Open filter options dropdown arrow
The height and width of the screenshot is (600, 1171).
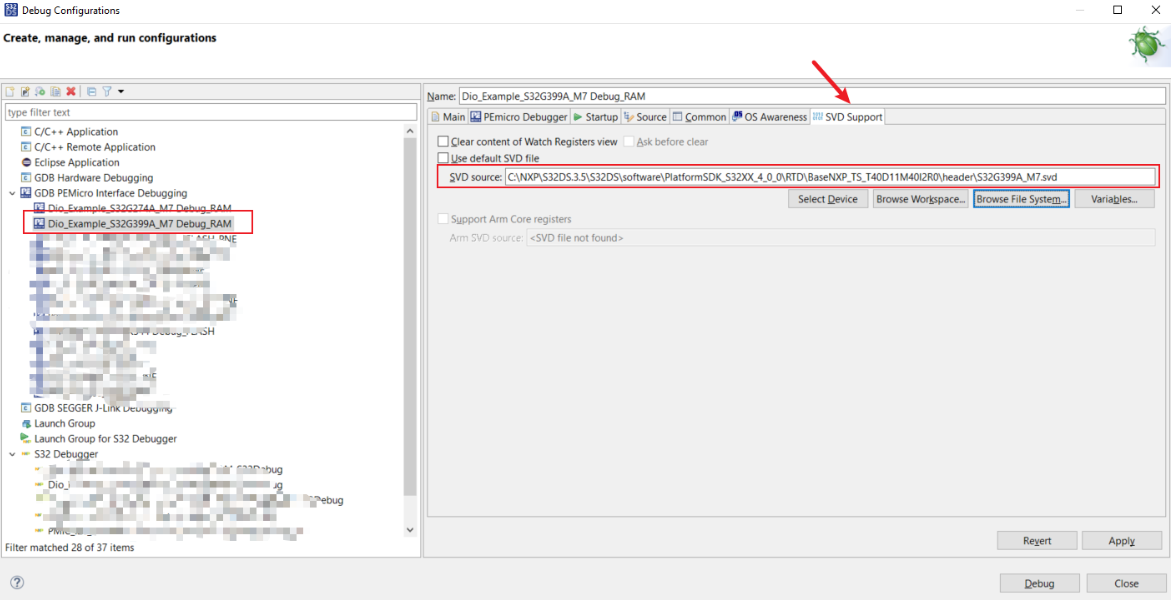click(121, 92)
